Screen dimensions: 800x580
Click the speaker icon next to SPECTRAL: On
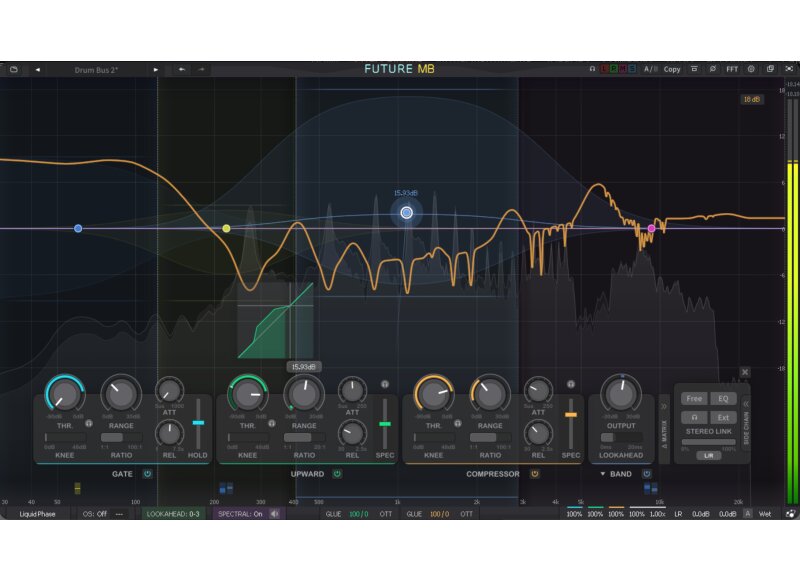[x=274, y=514]
